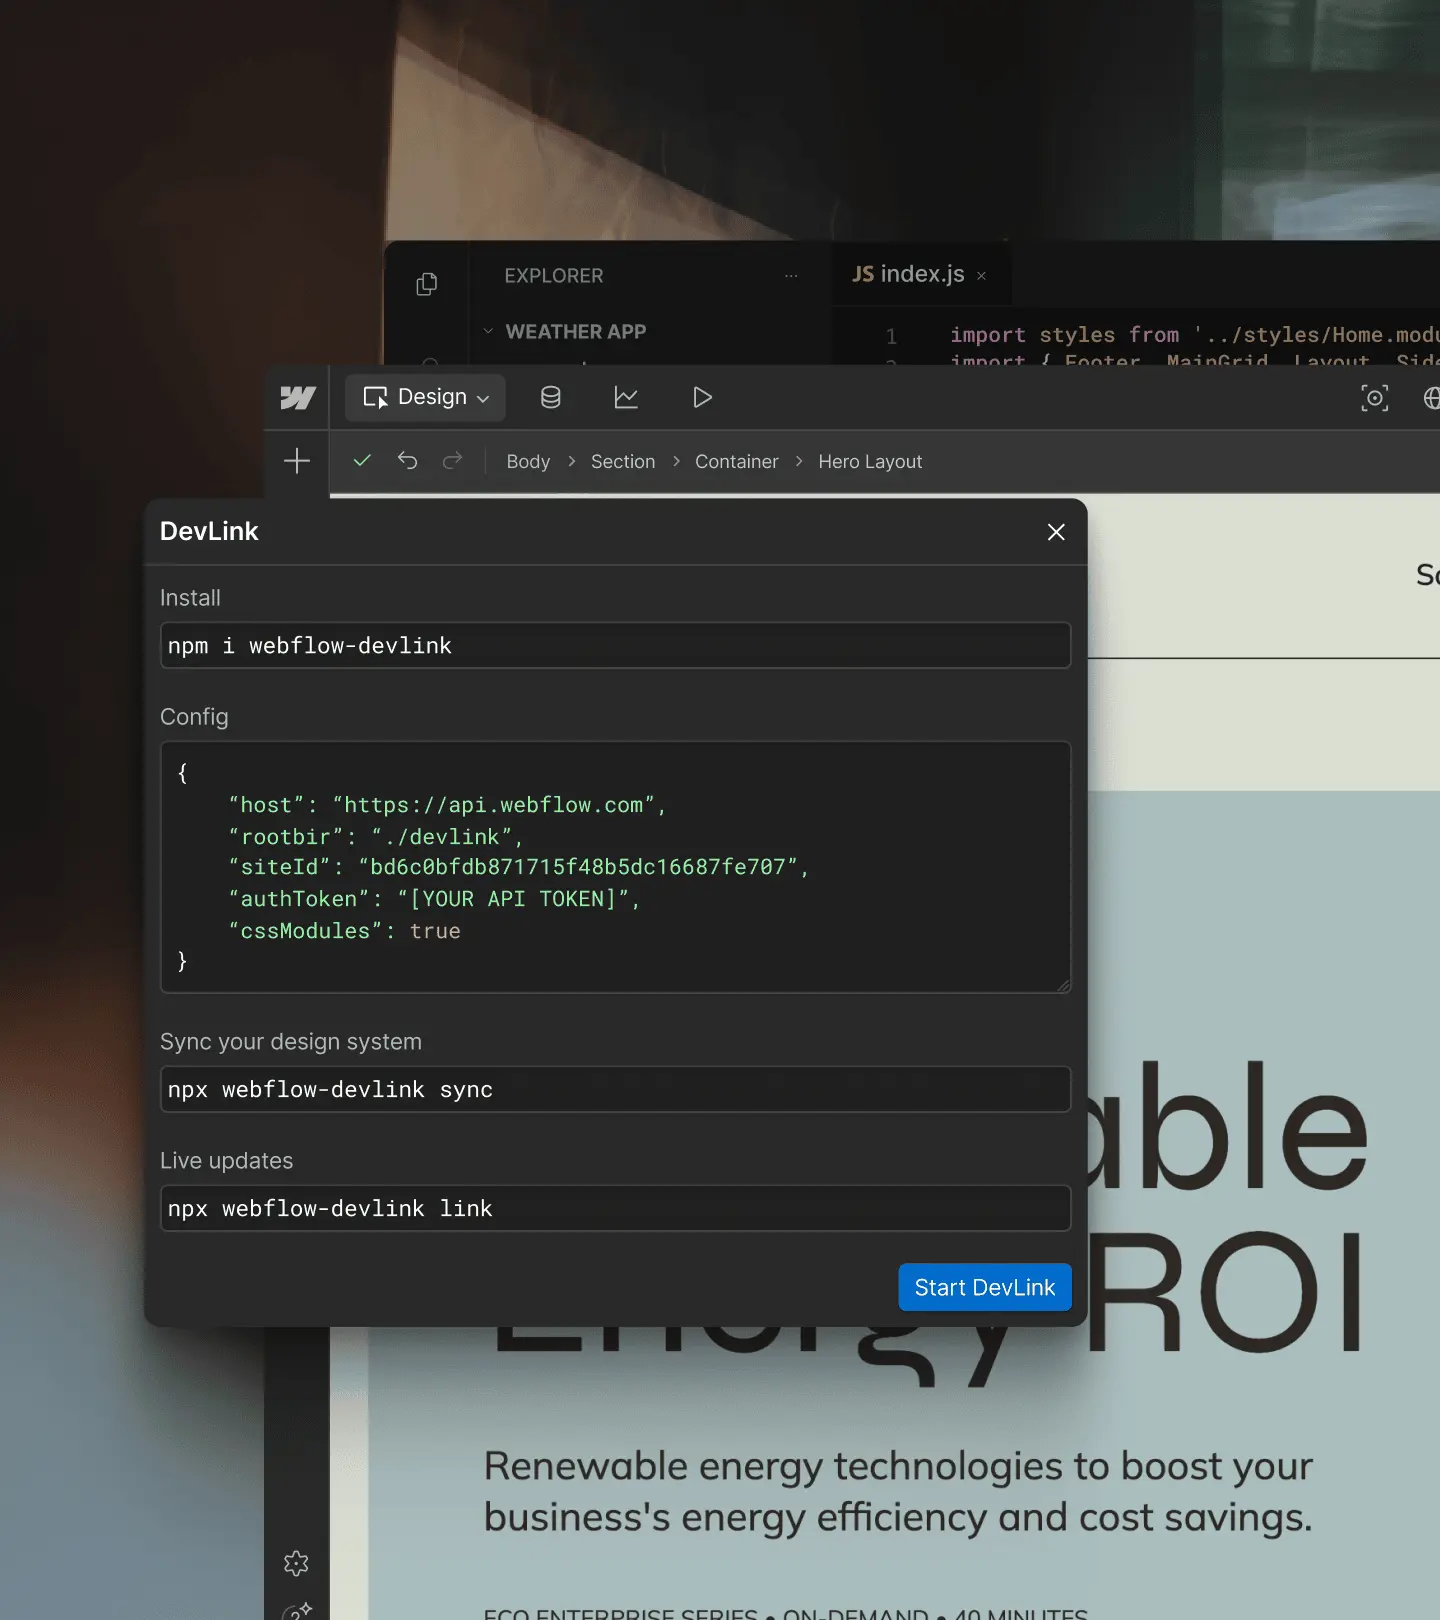Click inside the Config JSON text area
Viewport: 1440px width, 1620px height.
615,867
